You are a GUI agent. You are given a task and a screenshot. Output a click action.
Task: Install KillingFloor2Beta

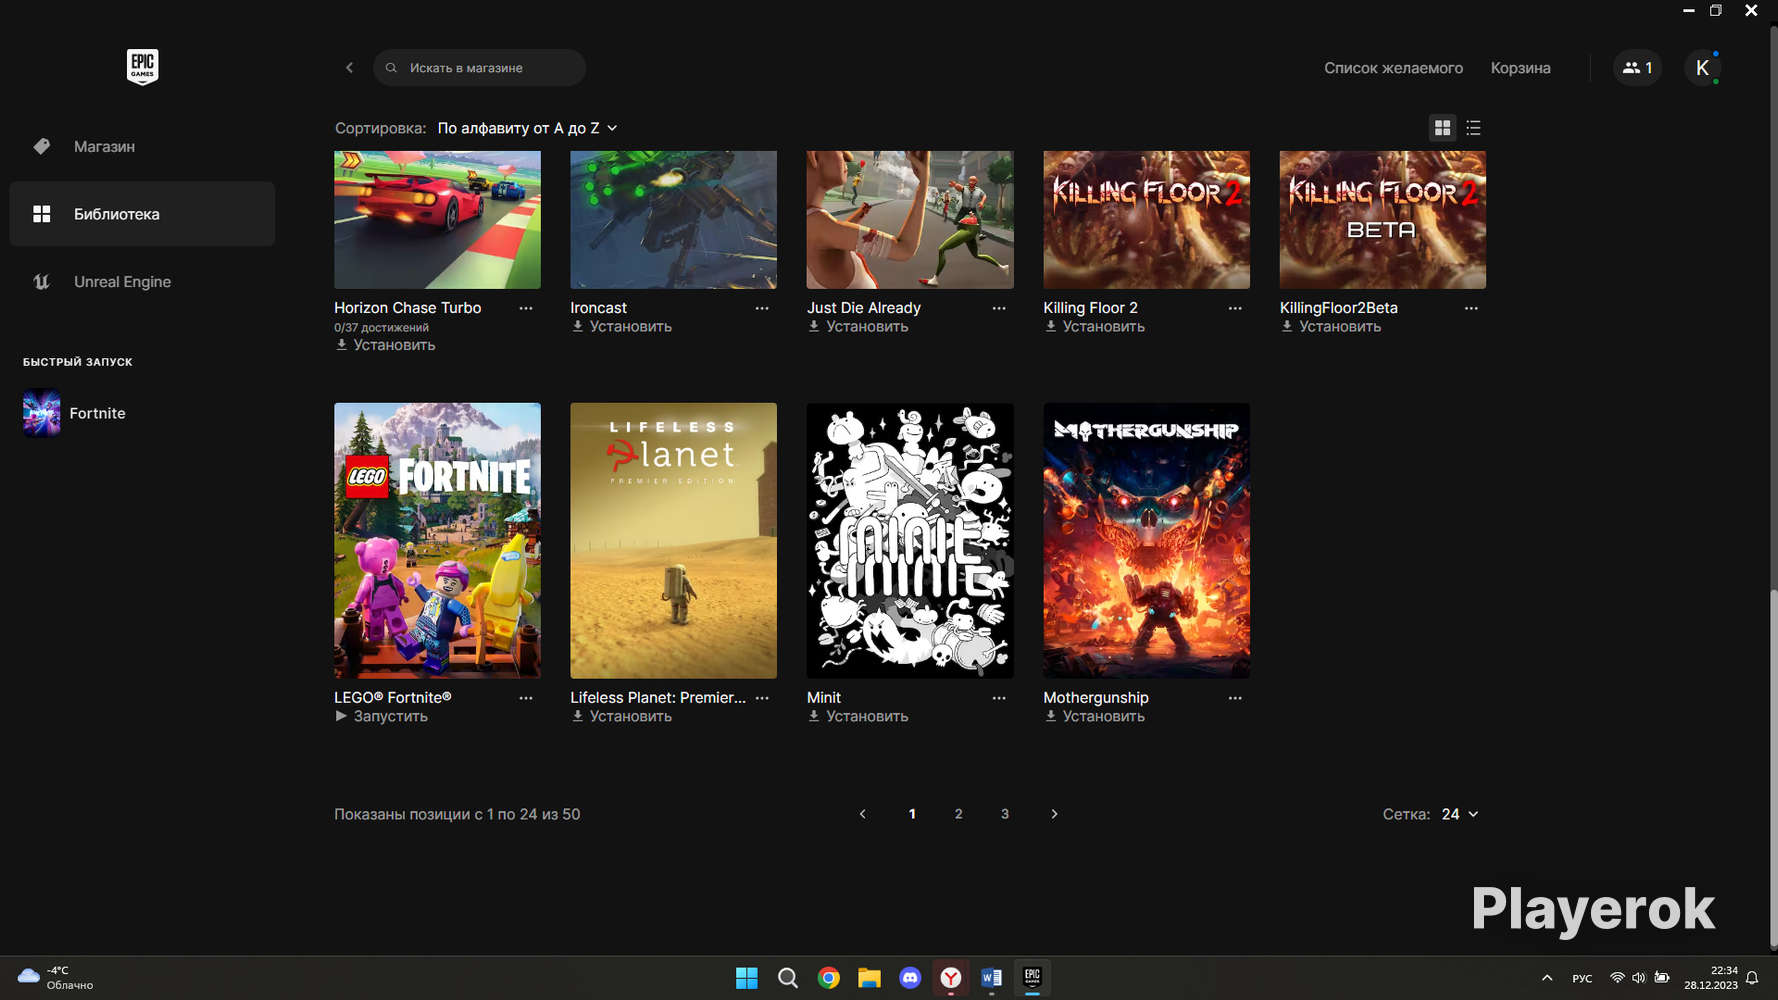coord(1331,327)
